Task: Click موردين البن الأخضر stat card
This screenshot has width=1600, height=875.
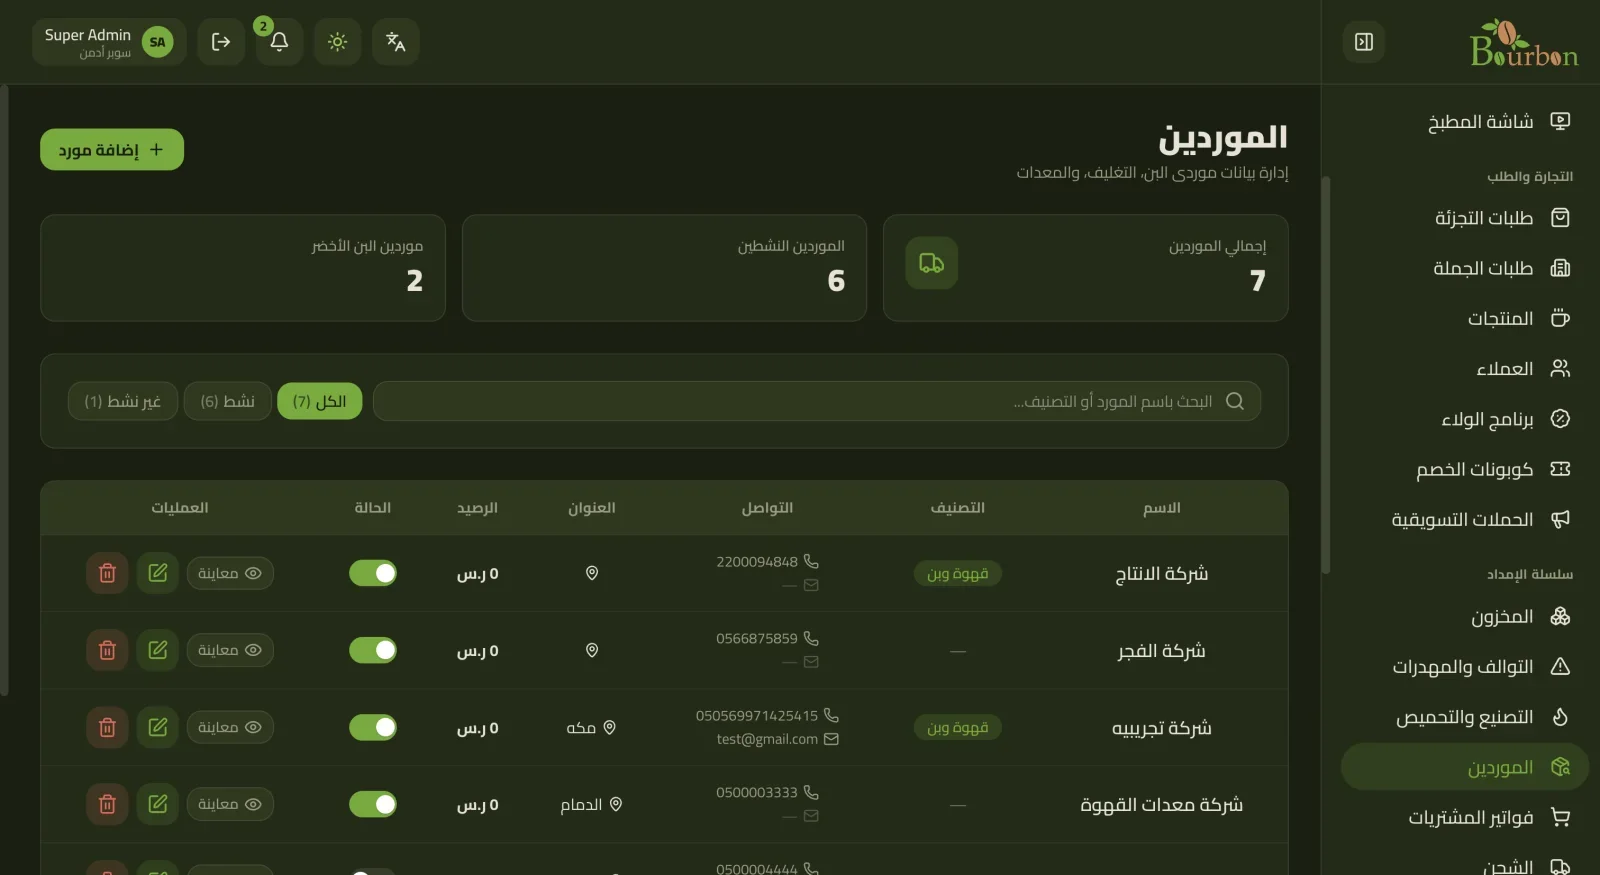Action: coord(243,268)
